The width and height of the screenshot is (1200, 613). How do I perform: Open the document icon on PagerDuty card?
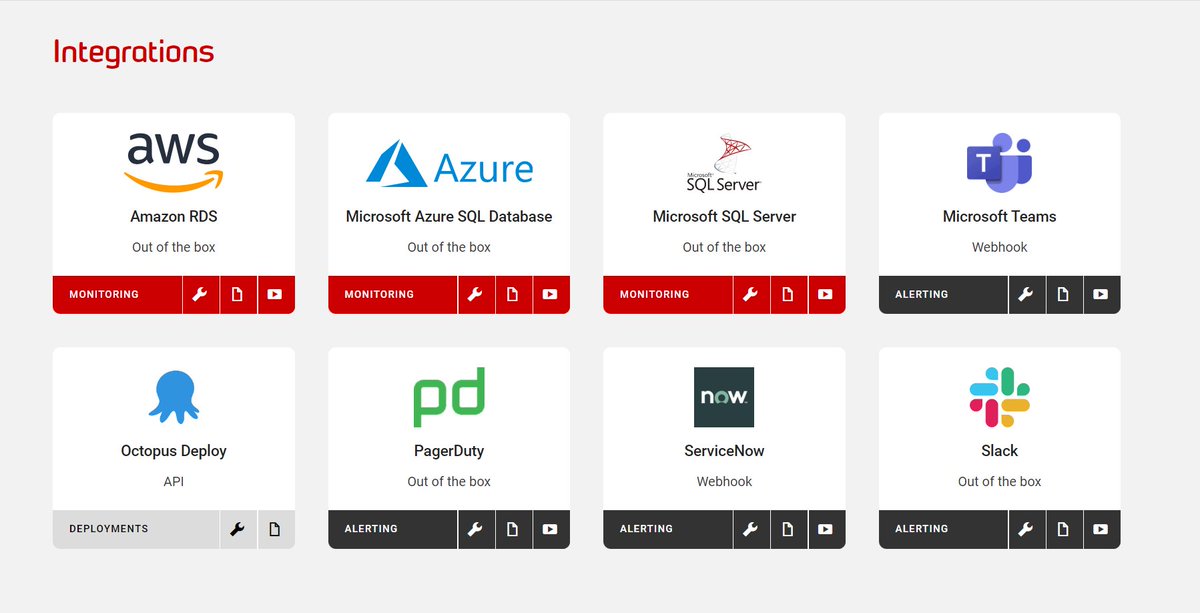coord(513,529)
